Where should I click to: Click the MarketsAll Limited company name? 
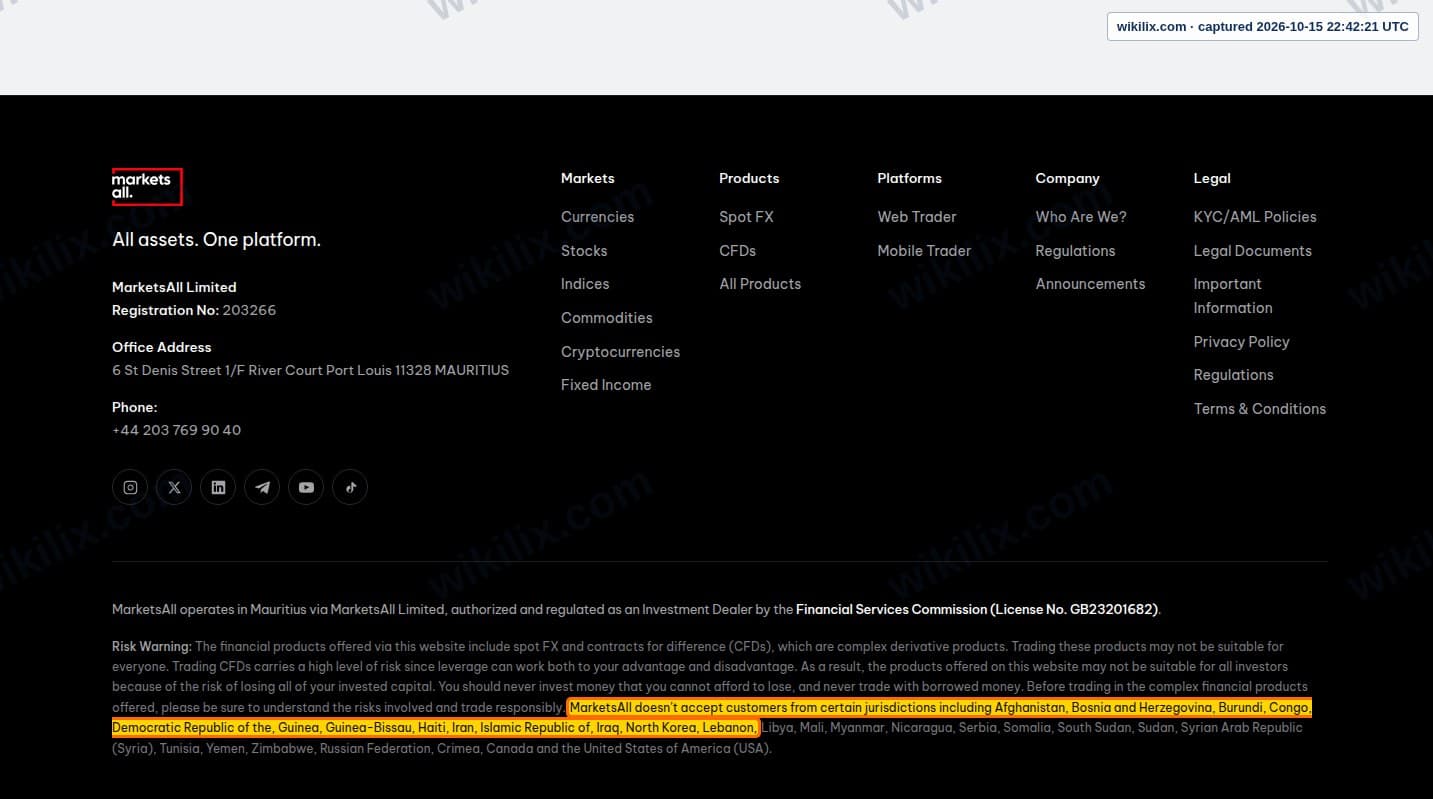click(x=174, y=287)
